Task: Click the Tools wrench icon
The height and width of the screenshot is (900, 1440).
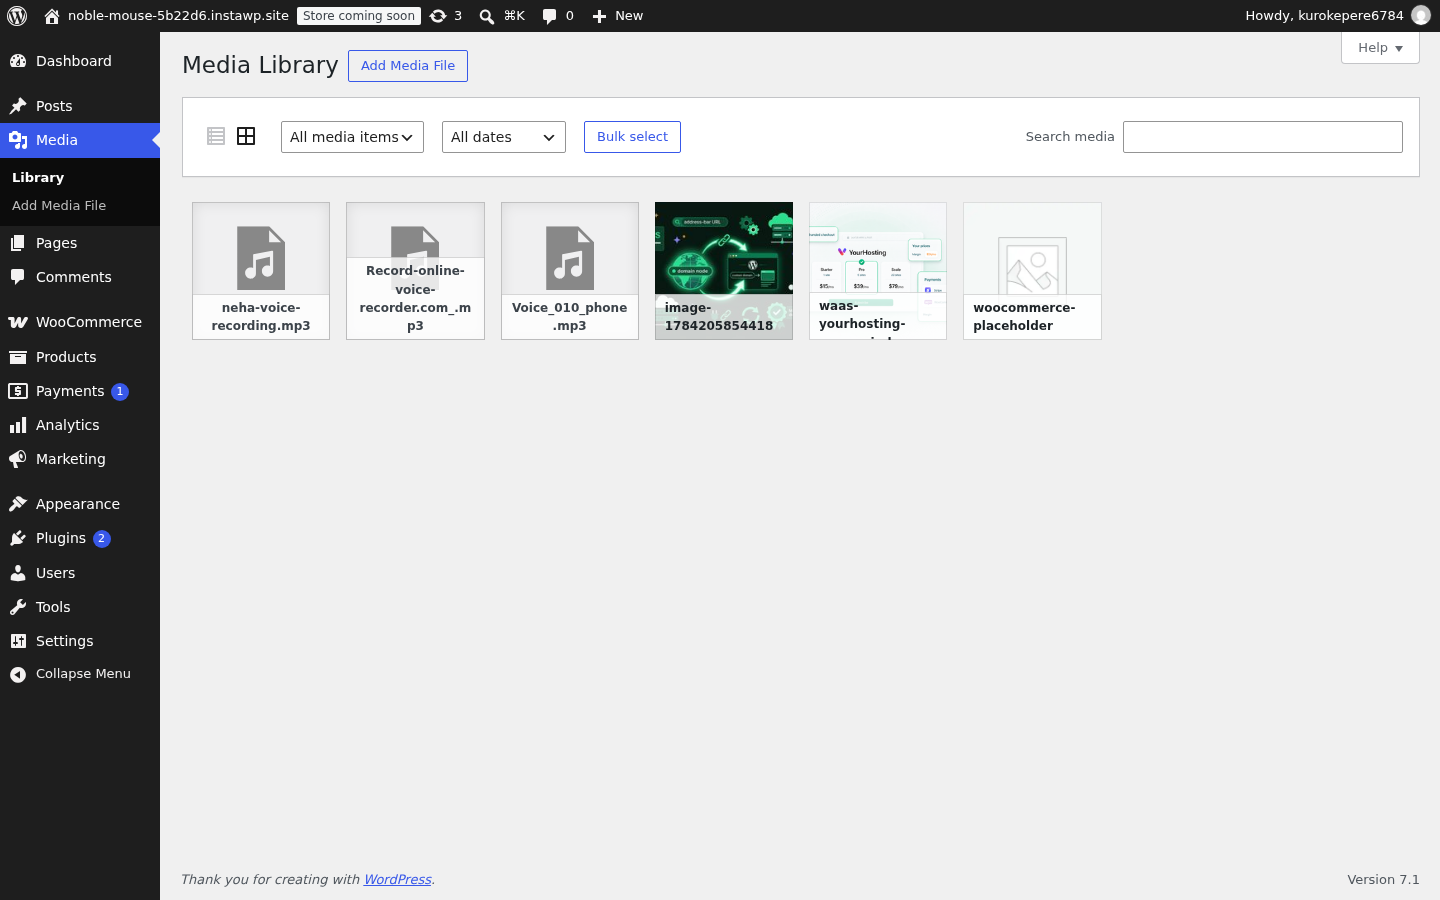Action: 18,607
